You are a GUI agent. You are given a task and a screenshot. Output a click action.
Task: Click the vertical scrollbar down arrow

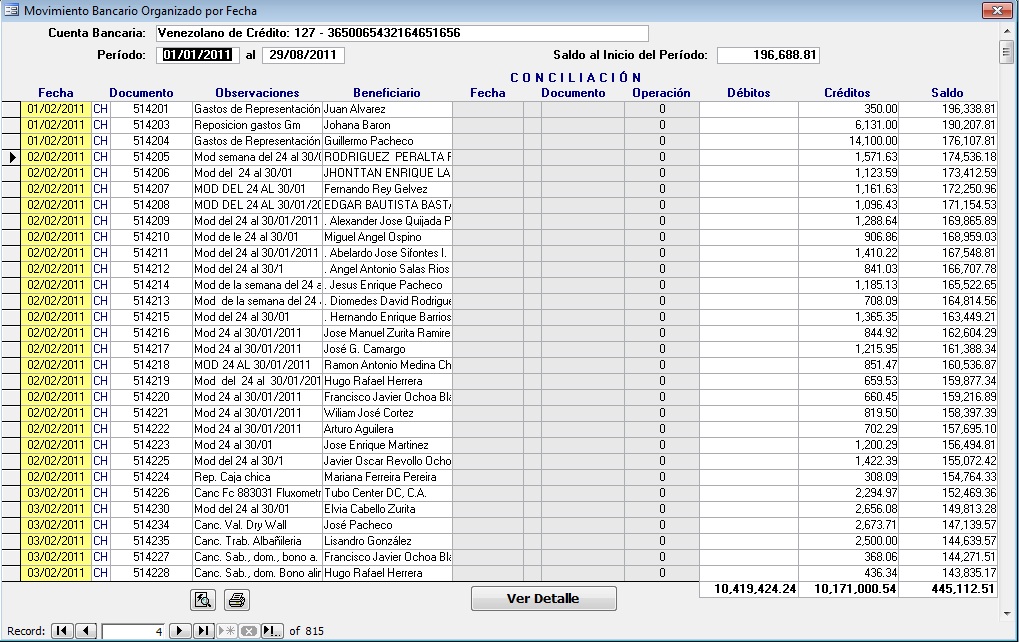click(x=1007, y=613)
